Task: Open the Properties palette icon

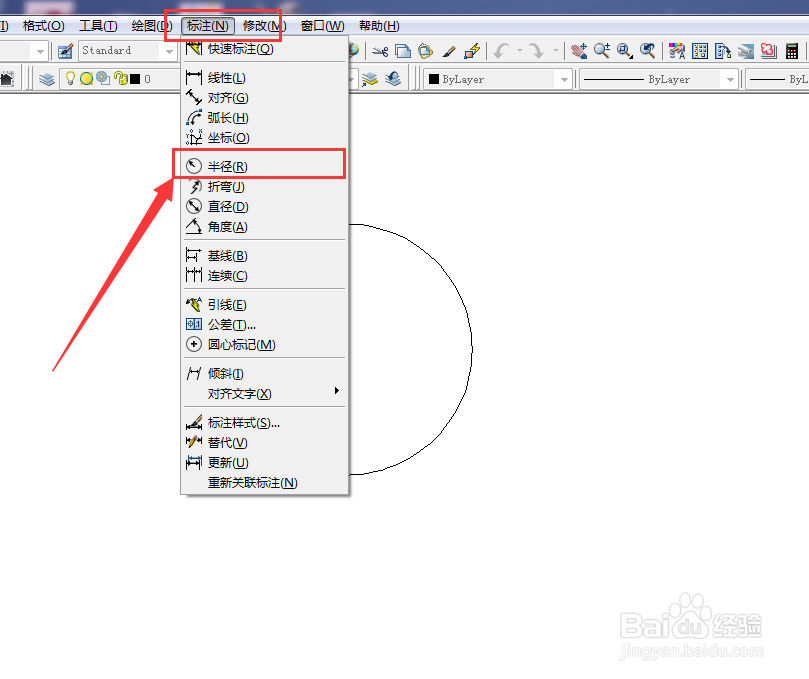Action: [676, 51]
